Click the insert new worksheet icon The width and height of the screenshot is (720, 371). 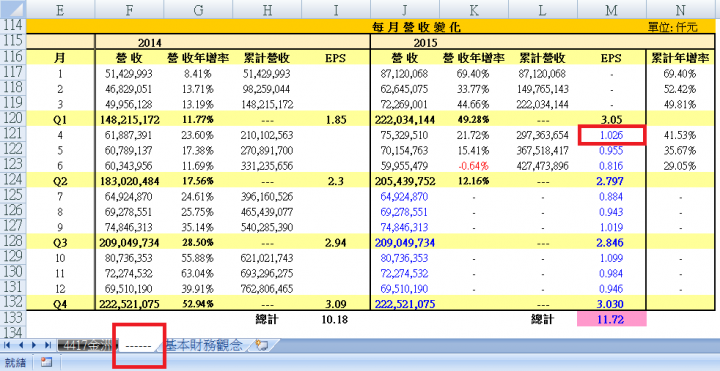click(262, 345)
